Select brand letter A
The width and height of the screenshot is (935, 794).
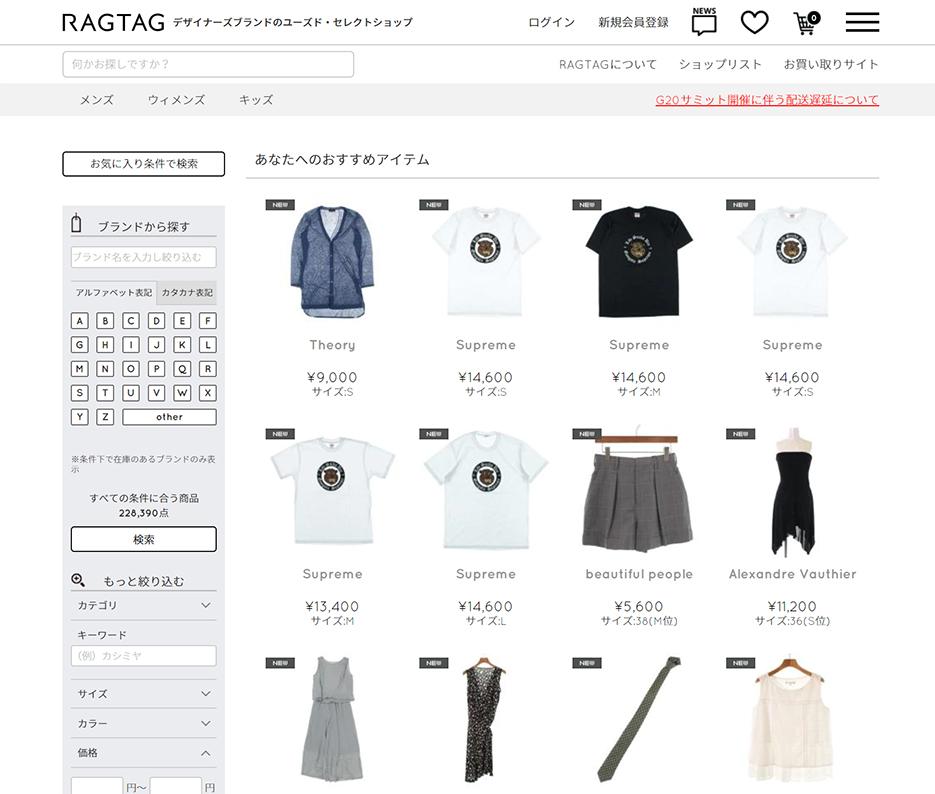tap(79, 321)
